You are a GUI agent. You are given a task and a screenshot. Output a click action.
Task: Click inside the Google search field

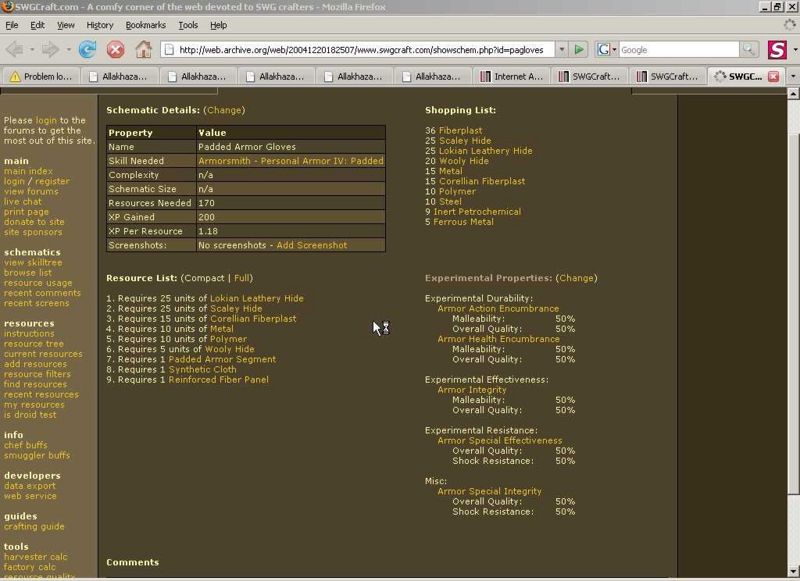678,49
